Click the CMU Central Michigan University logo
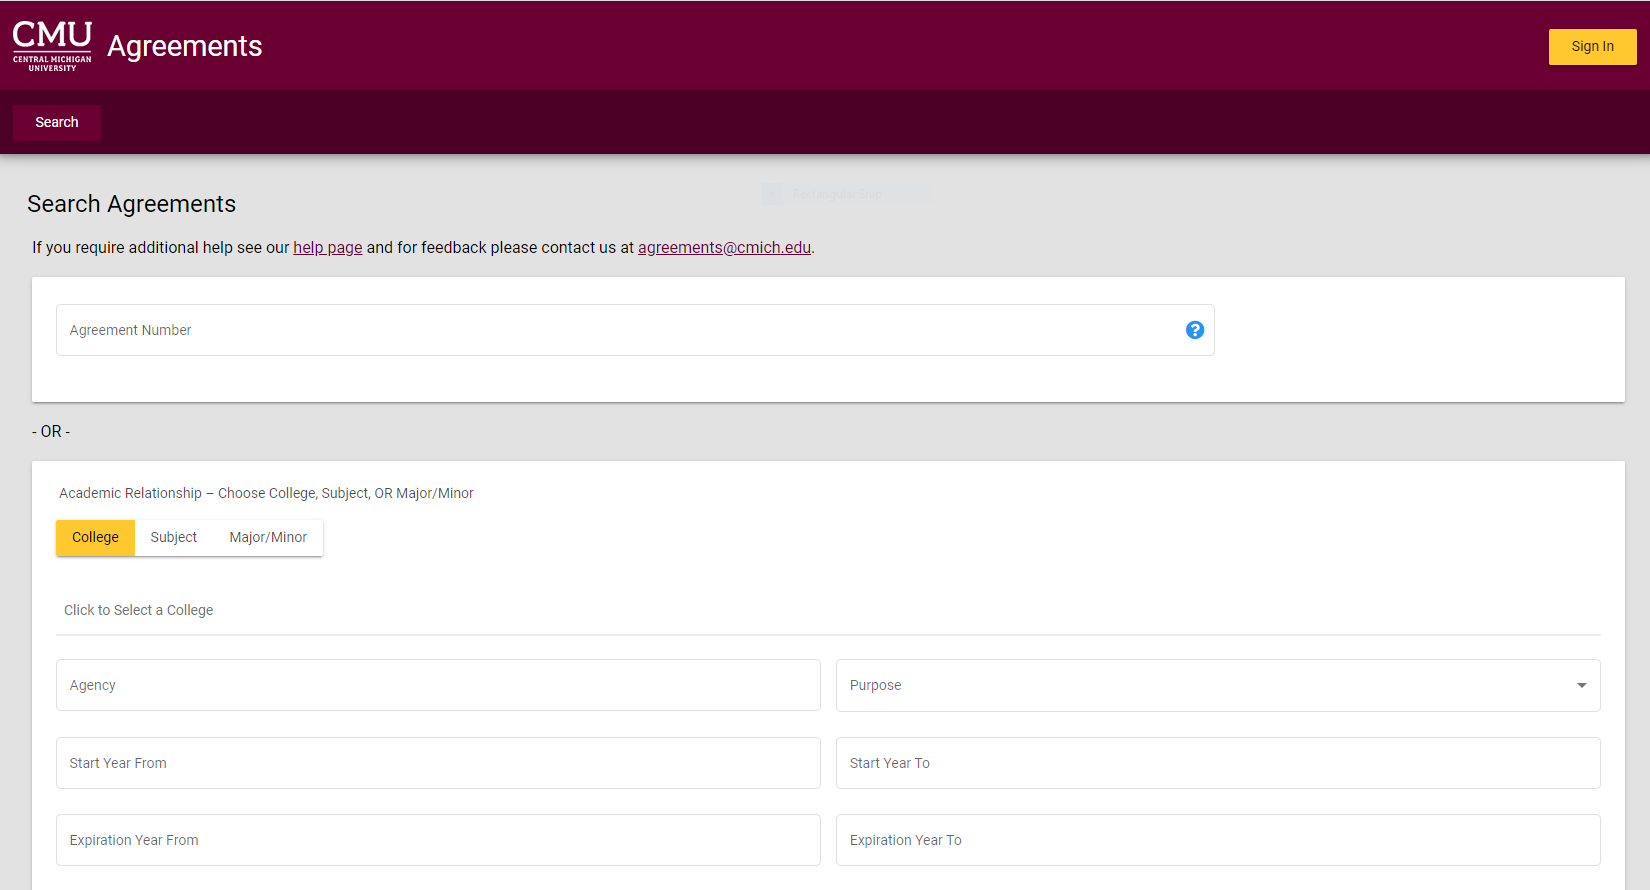 pos(52,46)
